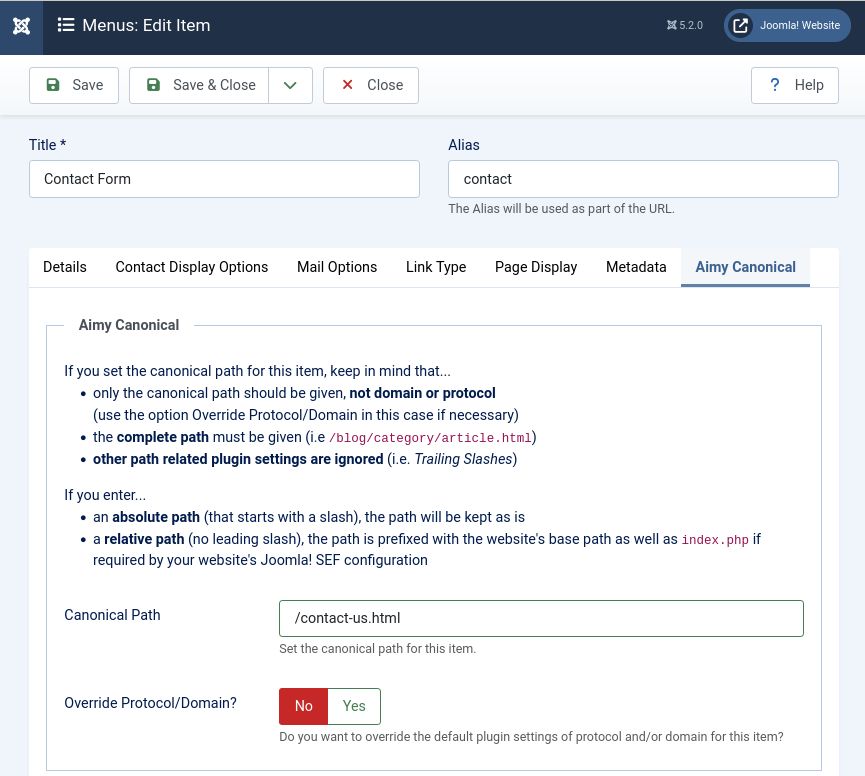Set Override Protocol/Domain to Yes
This screenshot has width=865, height=776.
click(354, 706)
